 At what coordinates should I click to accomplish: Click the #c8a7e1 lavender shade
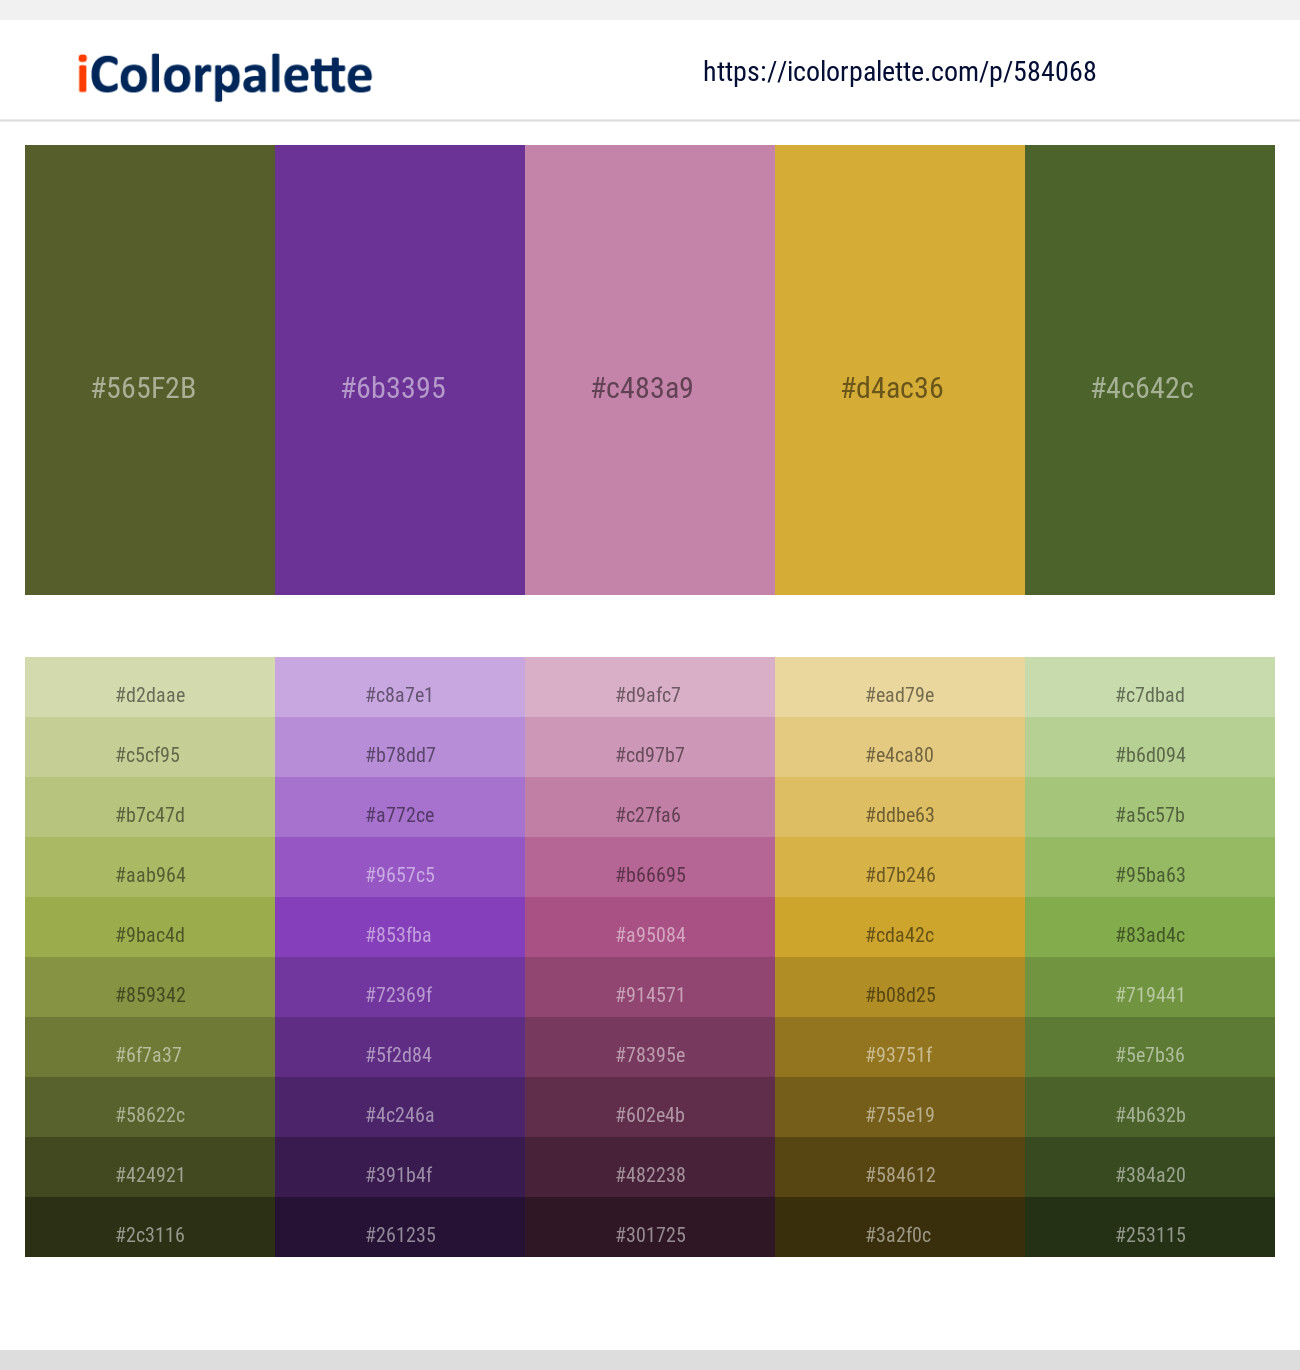(x=399, y=694)
